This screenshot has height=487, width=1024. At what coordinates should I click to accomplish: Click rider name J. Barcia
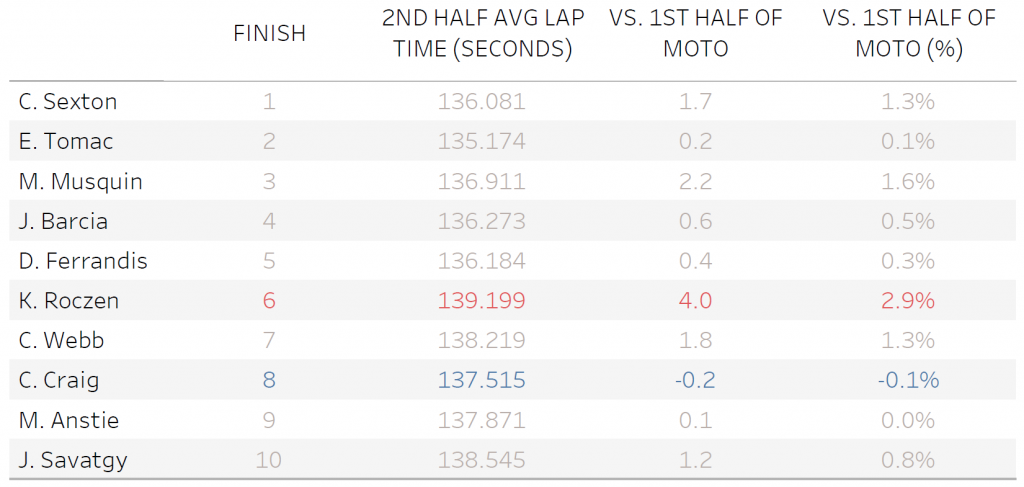(63, 221)
